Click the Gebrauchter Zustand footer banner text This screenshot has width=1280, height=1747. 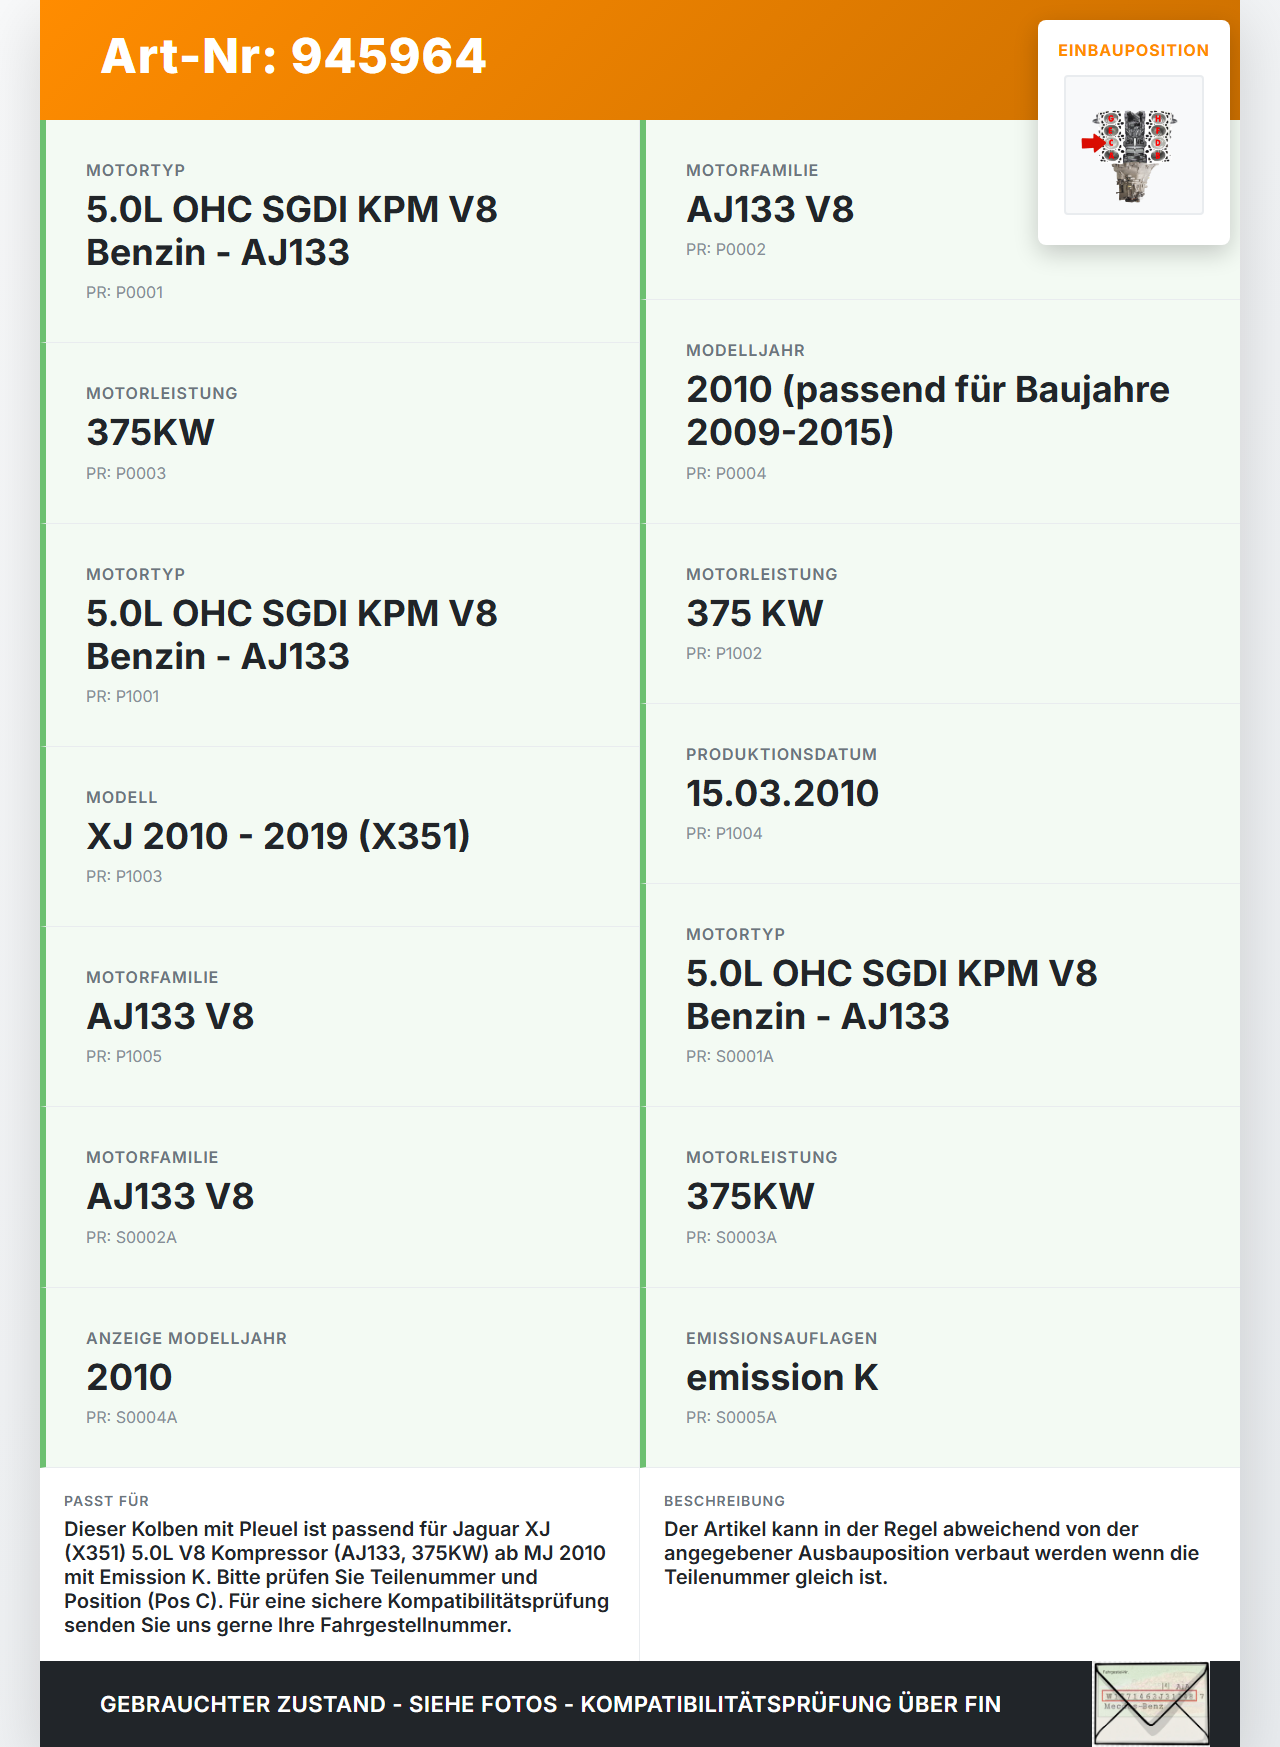[550, 1704]
